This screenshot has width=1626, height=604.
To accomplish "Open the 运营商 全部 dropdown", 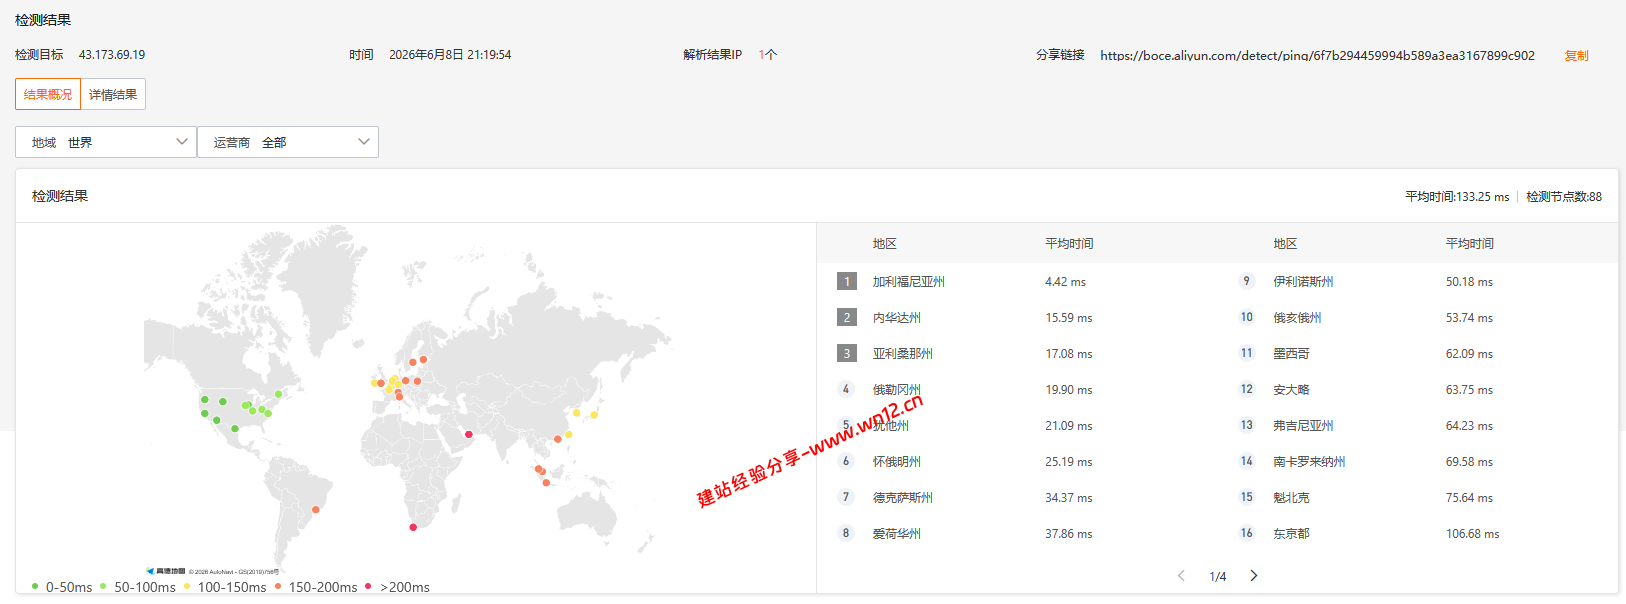I will point(288,142).
